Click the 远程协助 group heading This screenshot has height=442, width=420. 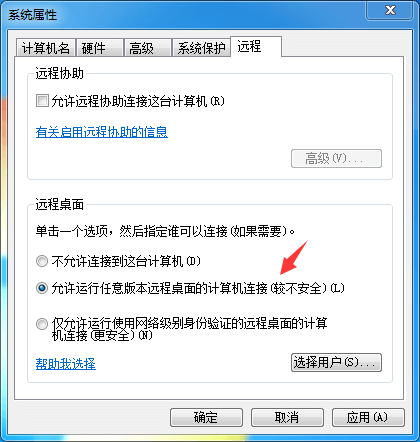pos(60,73)
